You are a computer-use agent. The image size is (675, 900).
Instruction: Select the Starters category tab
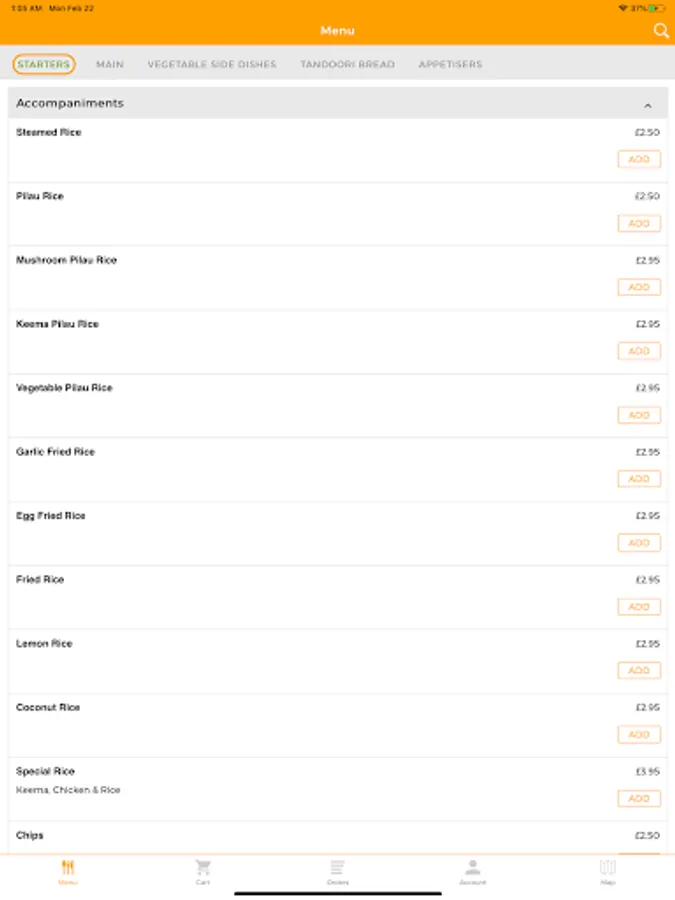[44, 64]
